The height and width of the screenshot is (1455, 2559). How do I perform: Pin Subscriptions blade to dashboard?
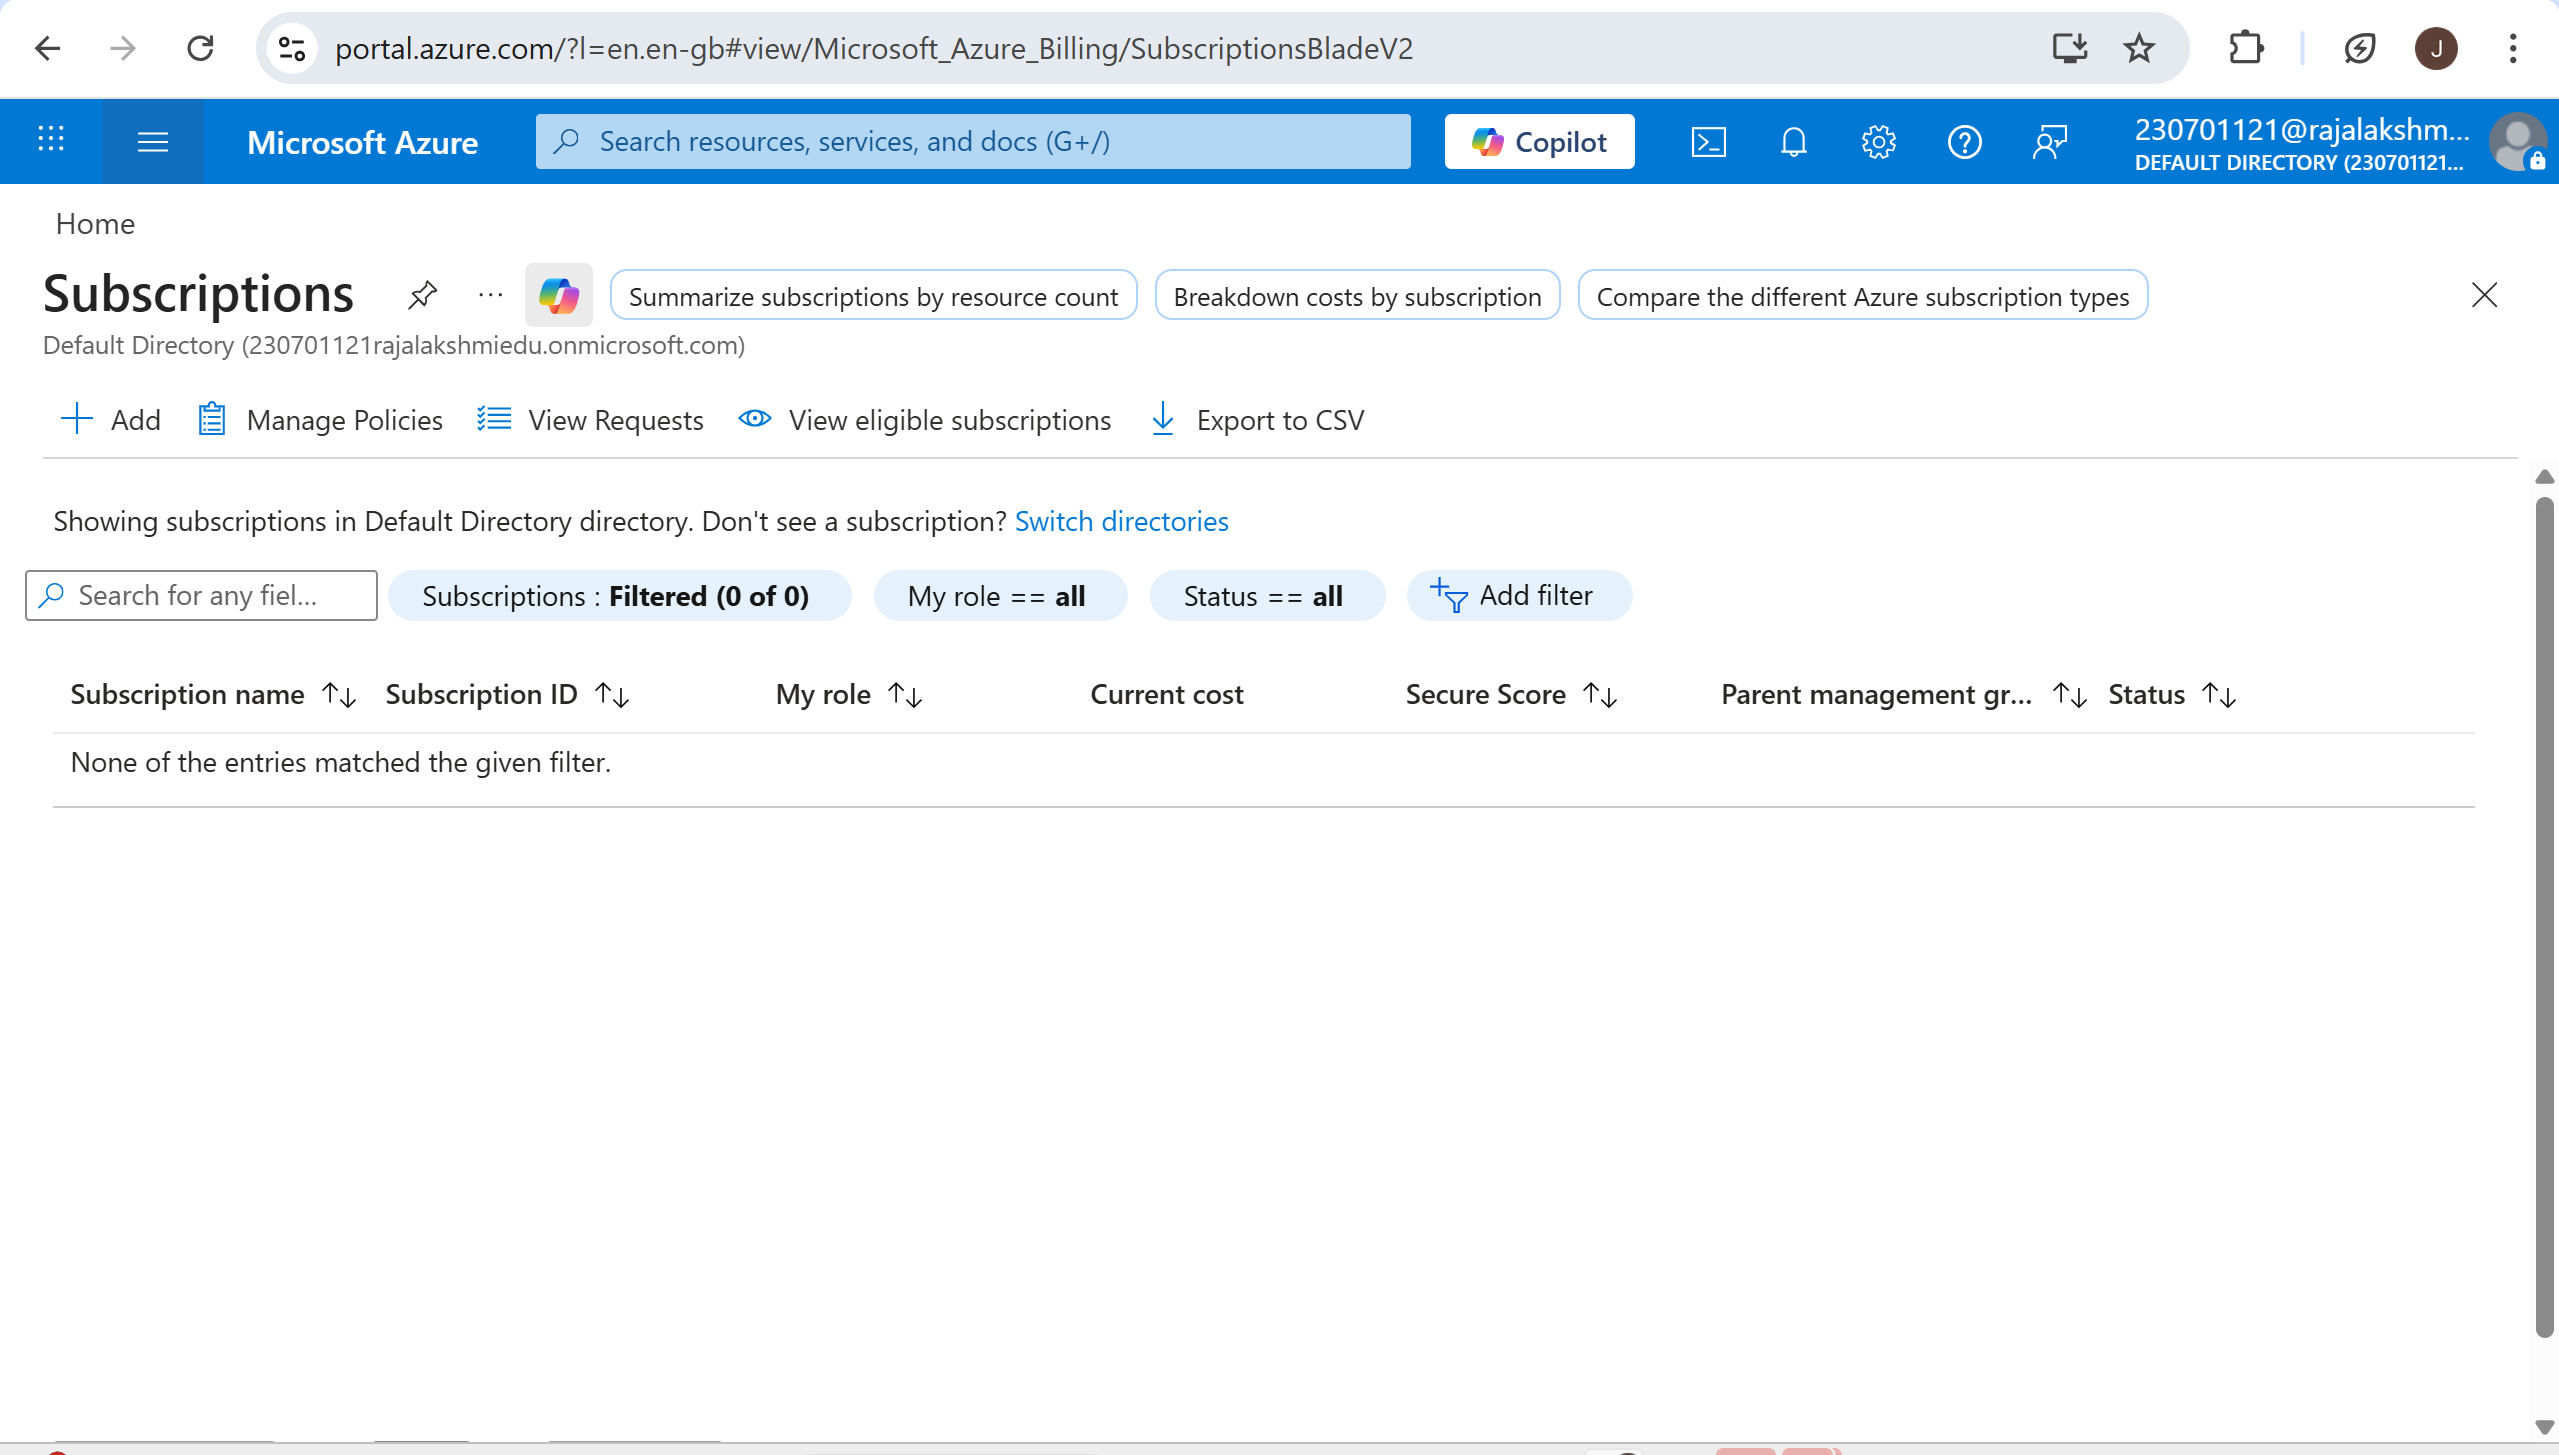click(x=423, y=295)
